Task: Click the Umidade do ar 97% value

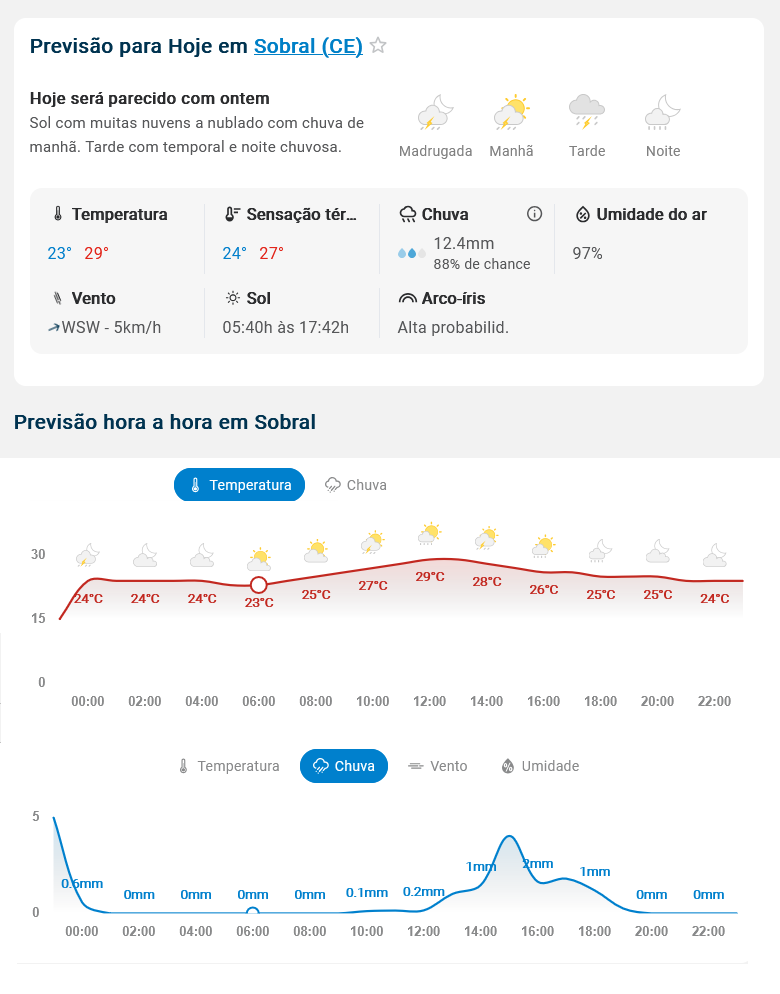Action: [x=587, y=253]
